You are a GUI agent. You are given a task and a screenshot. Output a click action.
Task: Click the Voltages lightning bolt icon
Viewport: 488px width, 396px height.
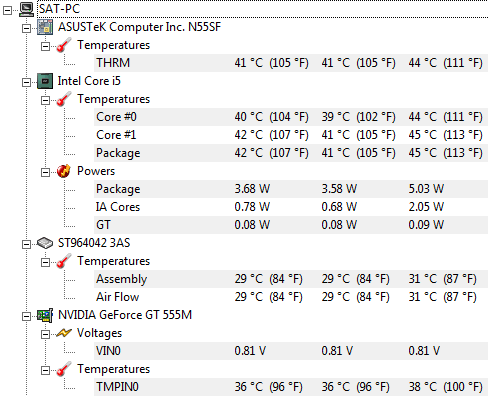pos(63,333)
